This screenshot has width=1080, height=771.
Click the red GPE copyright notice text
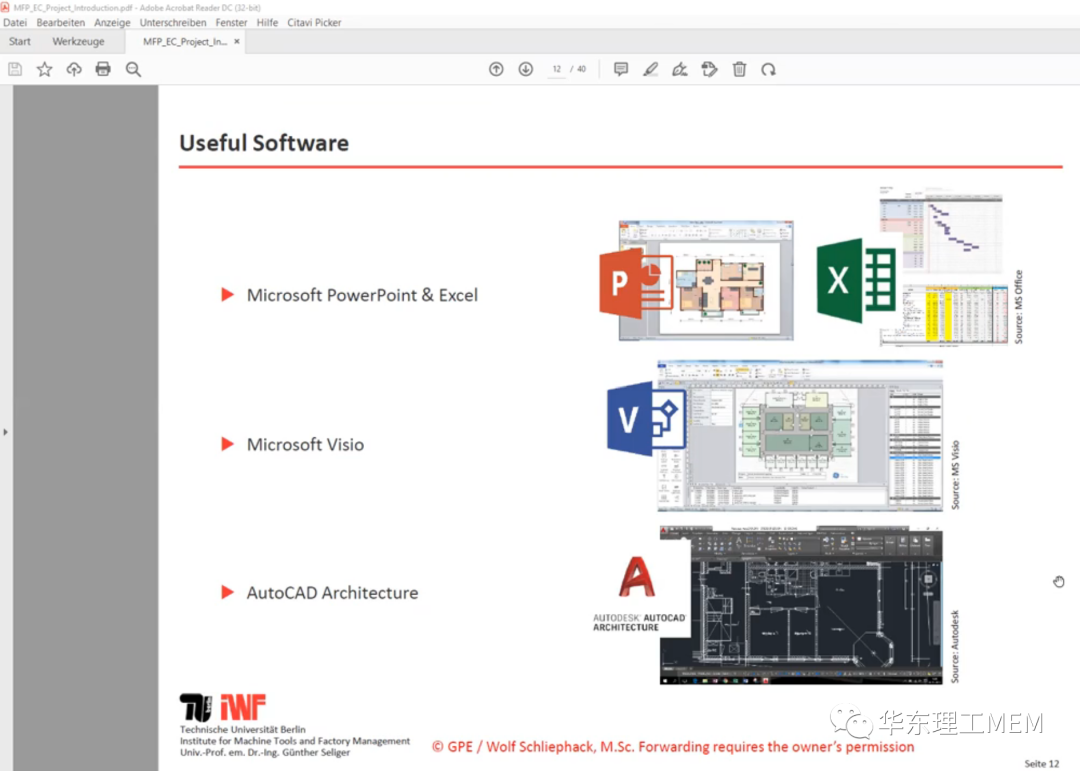coord(673,746)
